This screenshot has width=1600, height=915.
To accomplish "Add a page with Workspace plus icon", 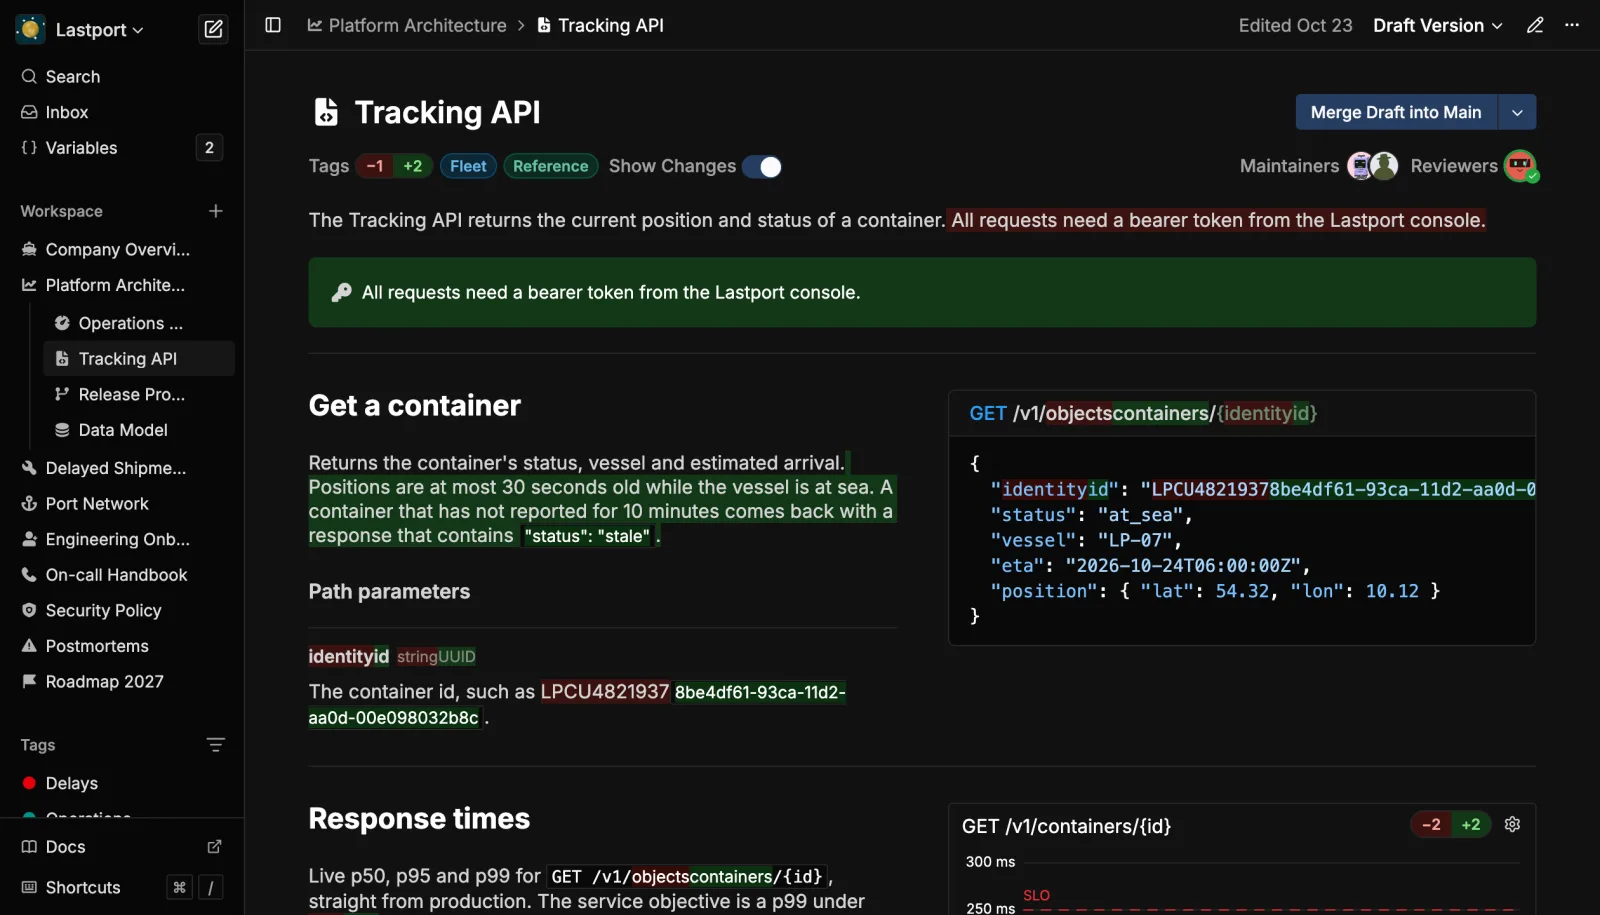I will coord(215,211).
